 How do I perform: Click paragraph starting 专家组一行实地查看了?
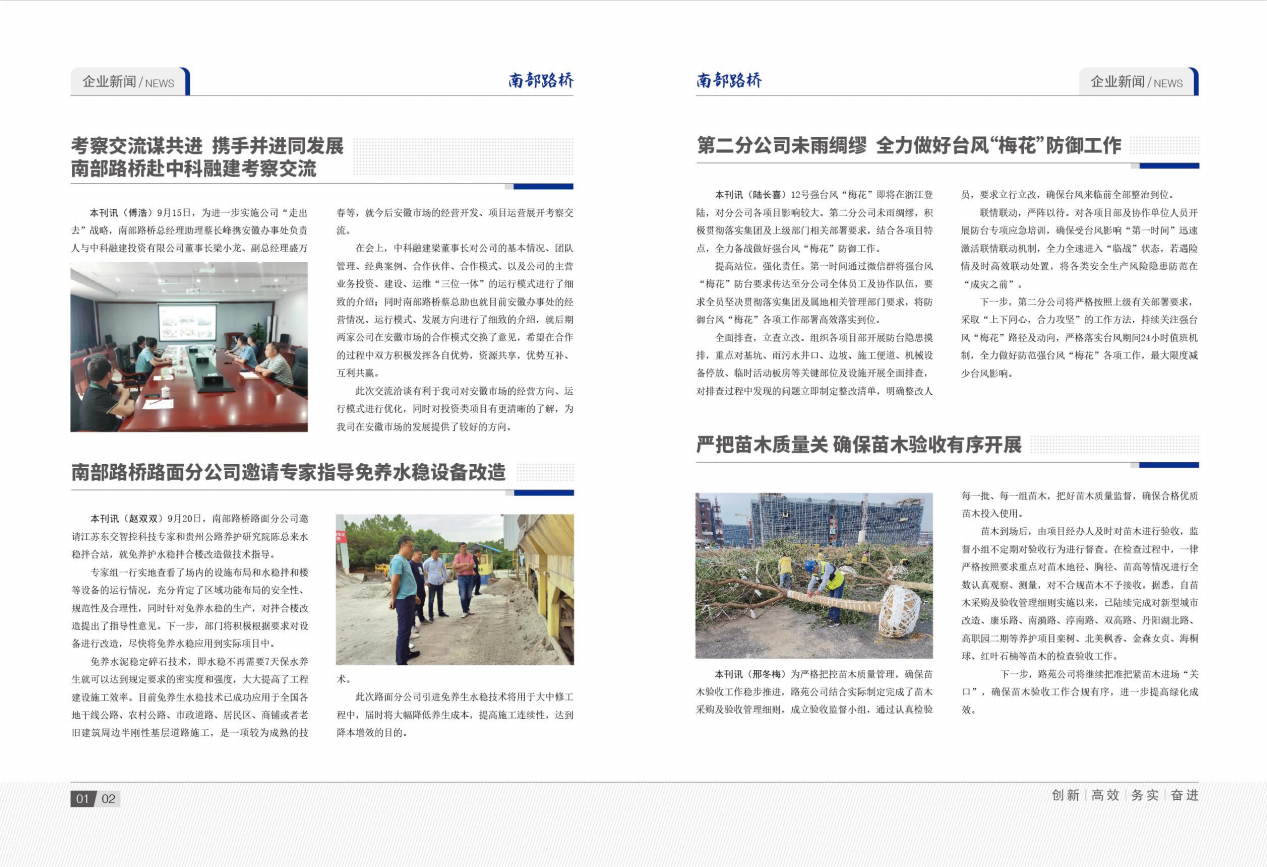189,607
